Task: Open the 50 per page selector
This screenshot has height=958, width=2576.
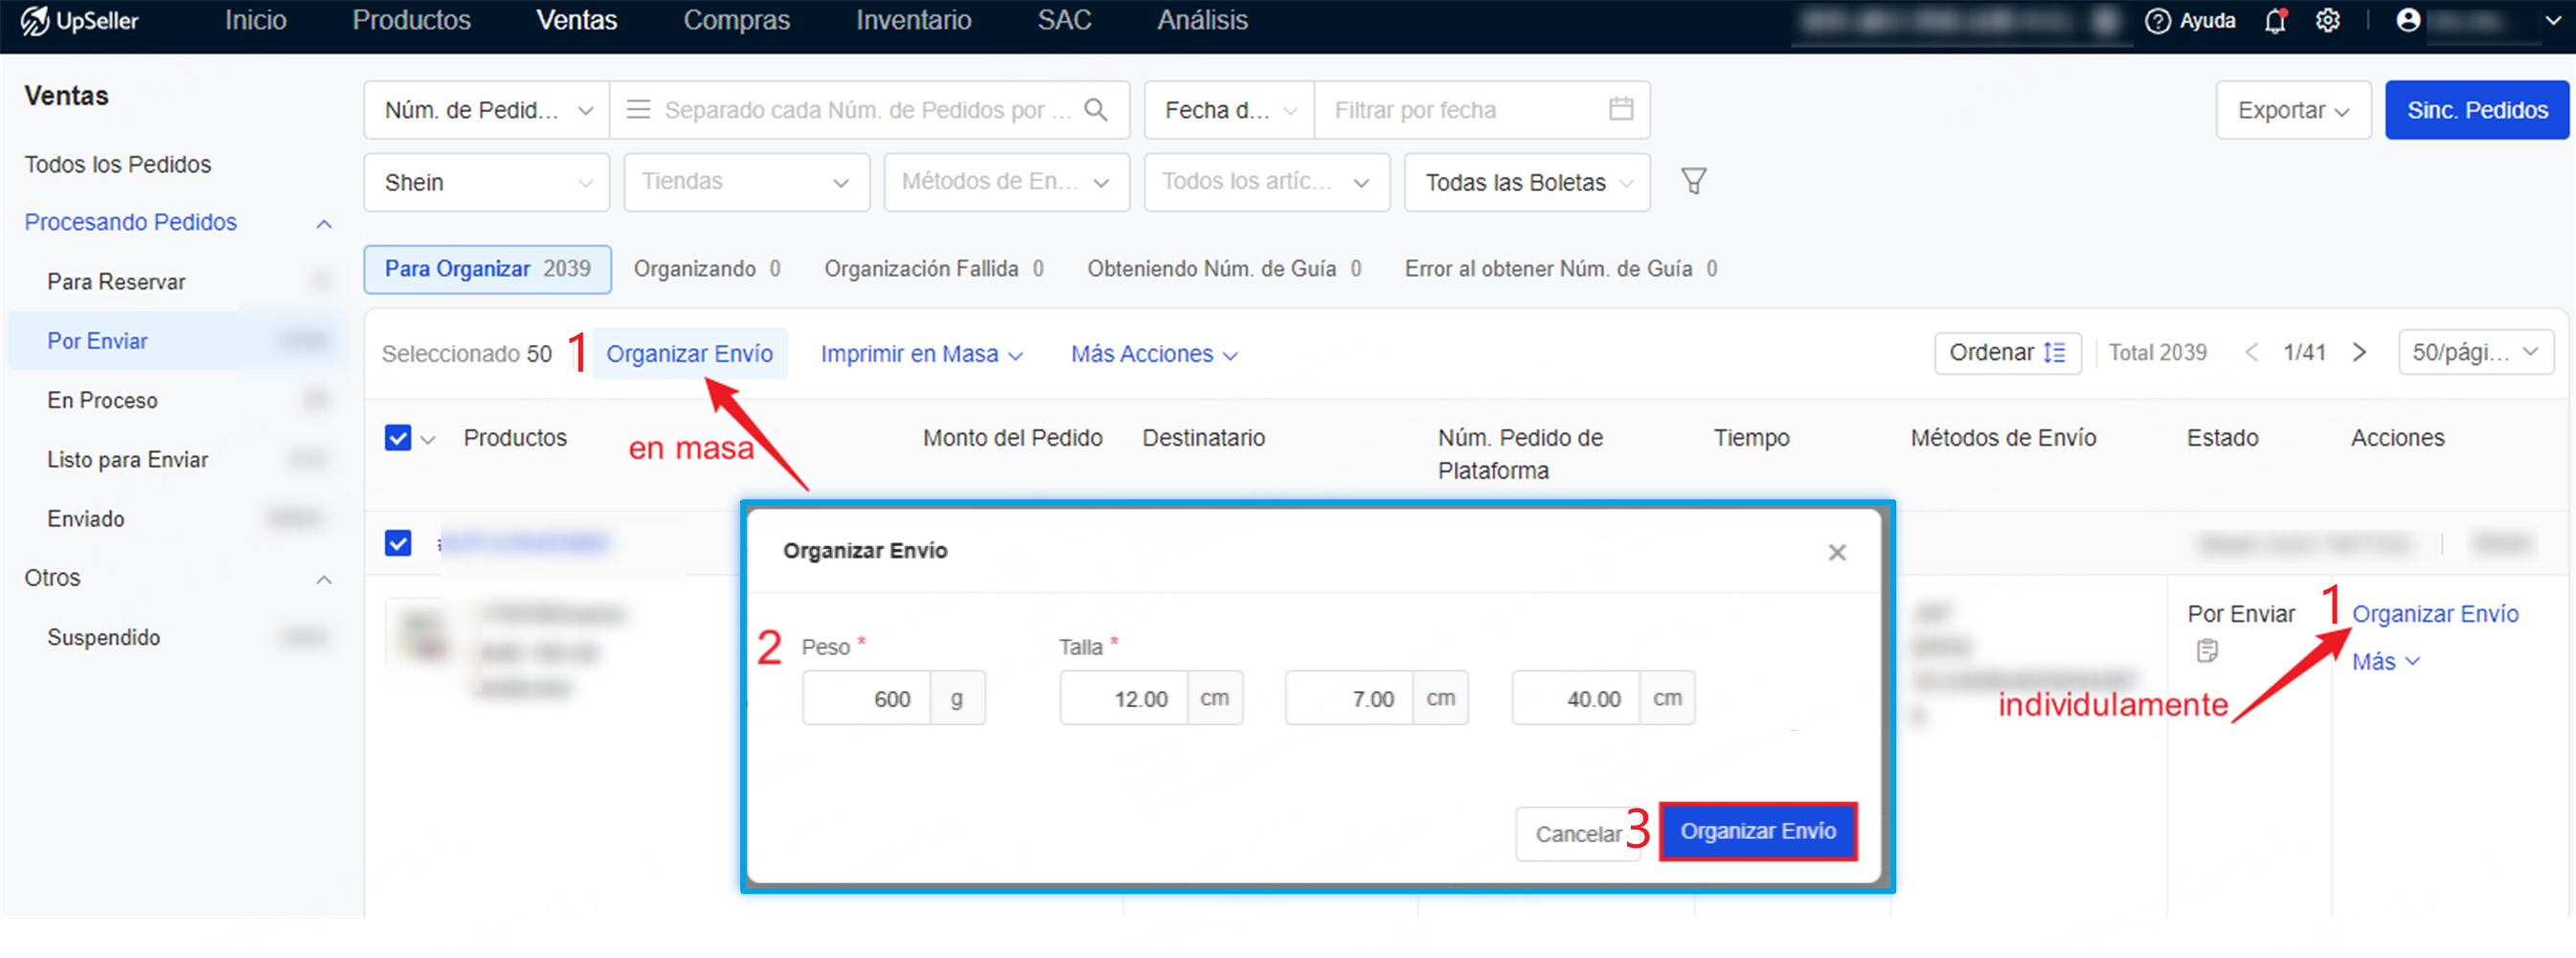Action: (2476, 352)
